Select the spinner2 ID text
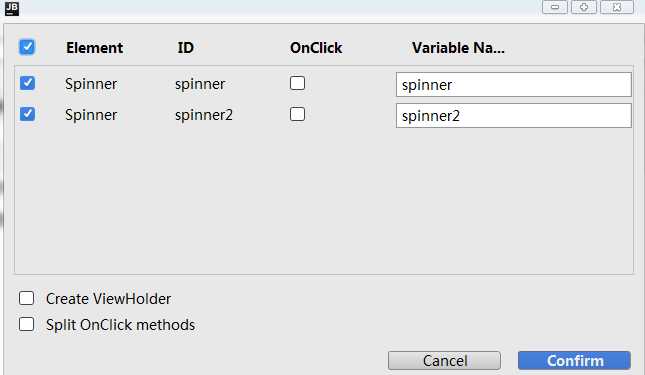Viewport: 645px width, 375px height. (x=204, y=115)
